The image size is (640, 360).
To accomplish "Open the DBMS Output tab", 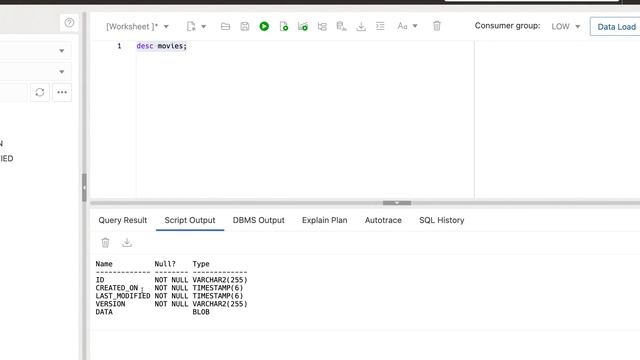I will 258,220.
